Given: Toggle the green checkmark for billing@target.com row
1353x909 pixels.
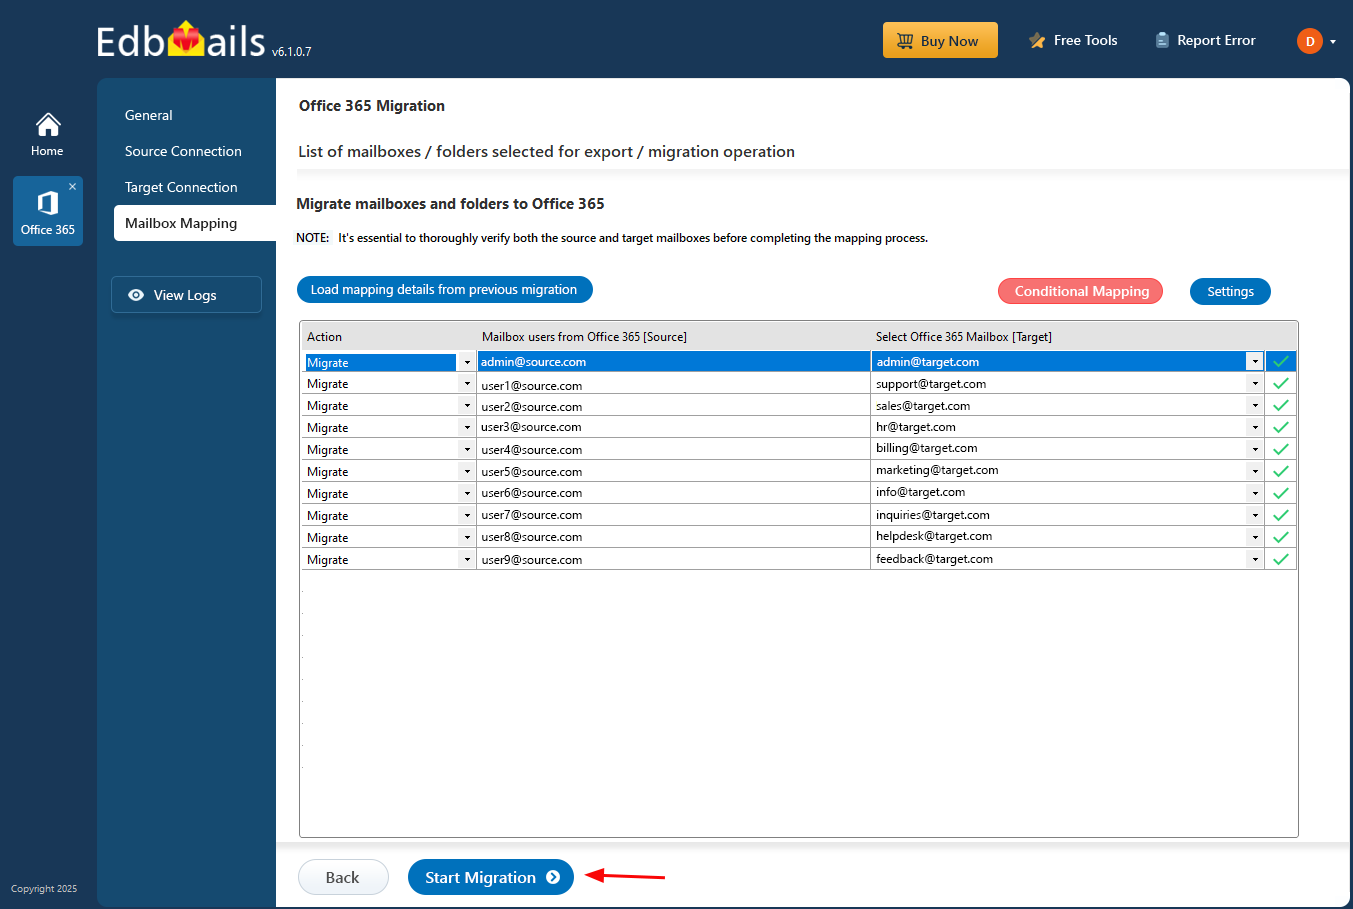Looking at the screenshot, I should (1280, 449).
